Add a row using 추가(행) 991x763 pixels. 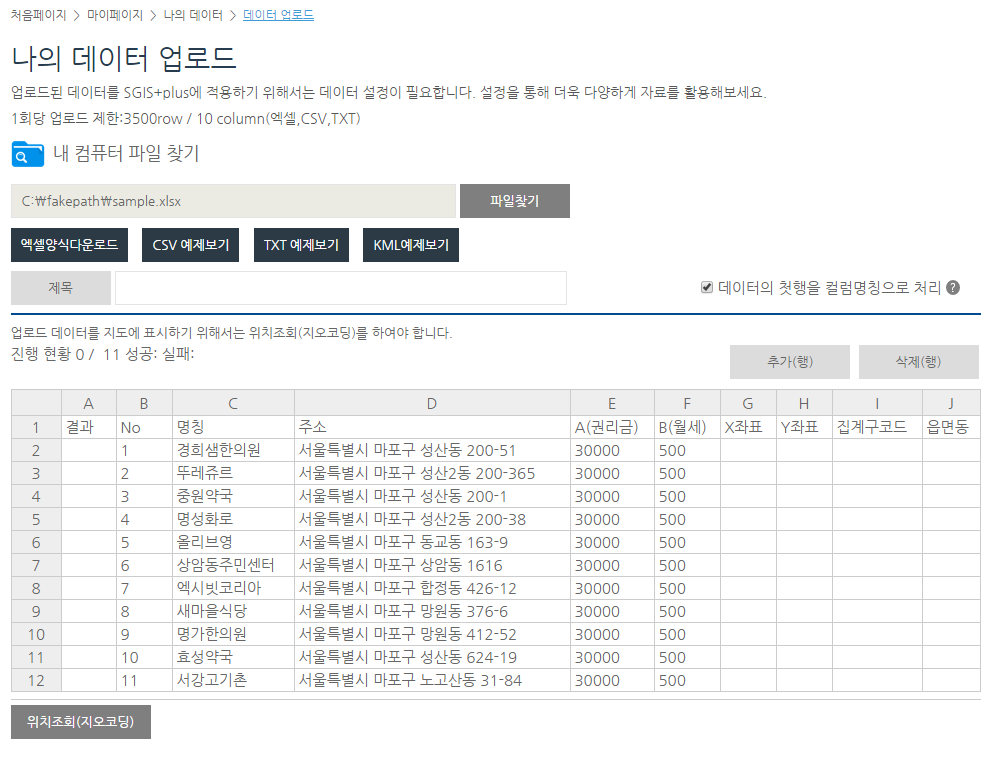[x=789, y=362]
